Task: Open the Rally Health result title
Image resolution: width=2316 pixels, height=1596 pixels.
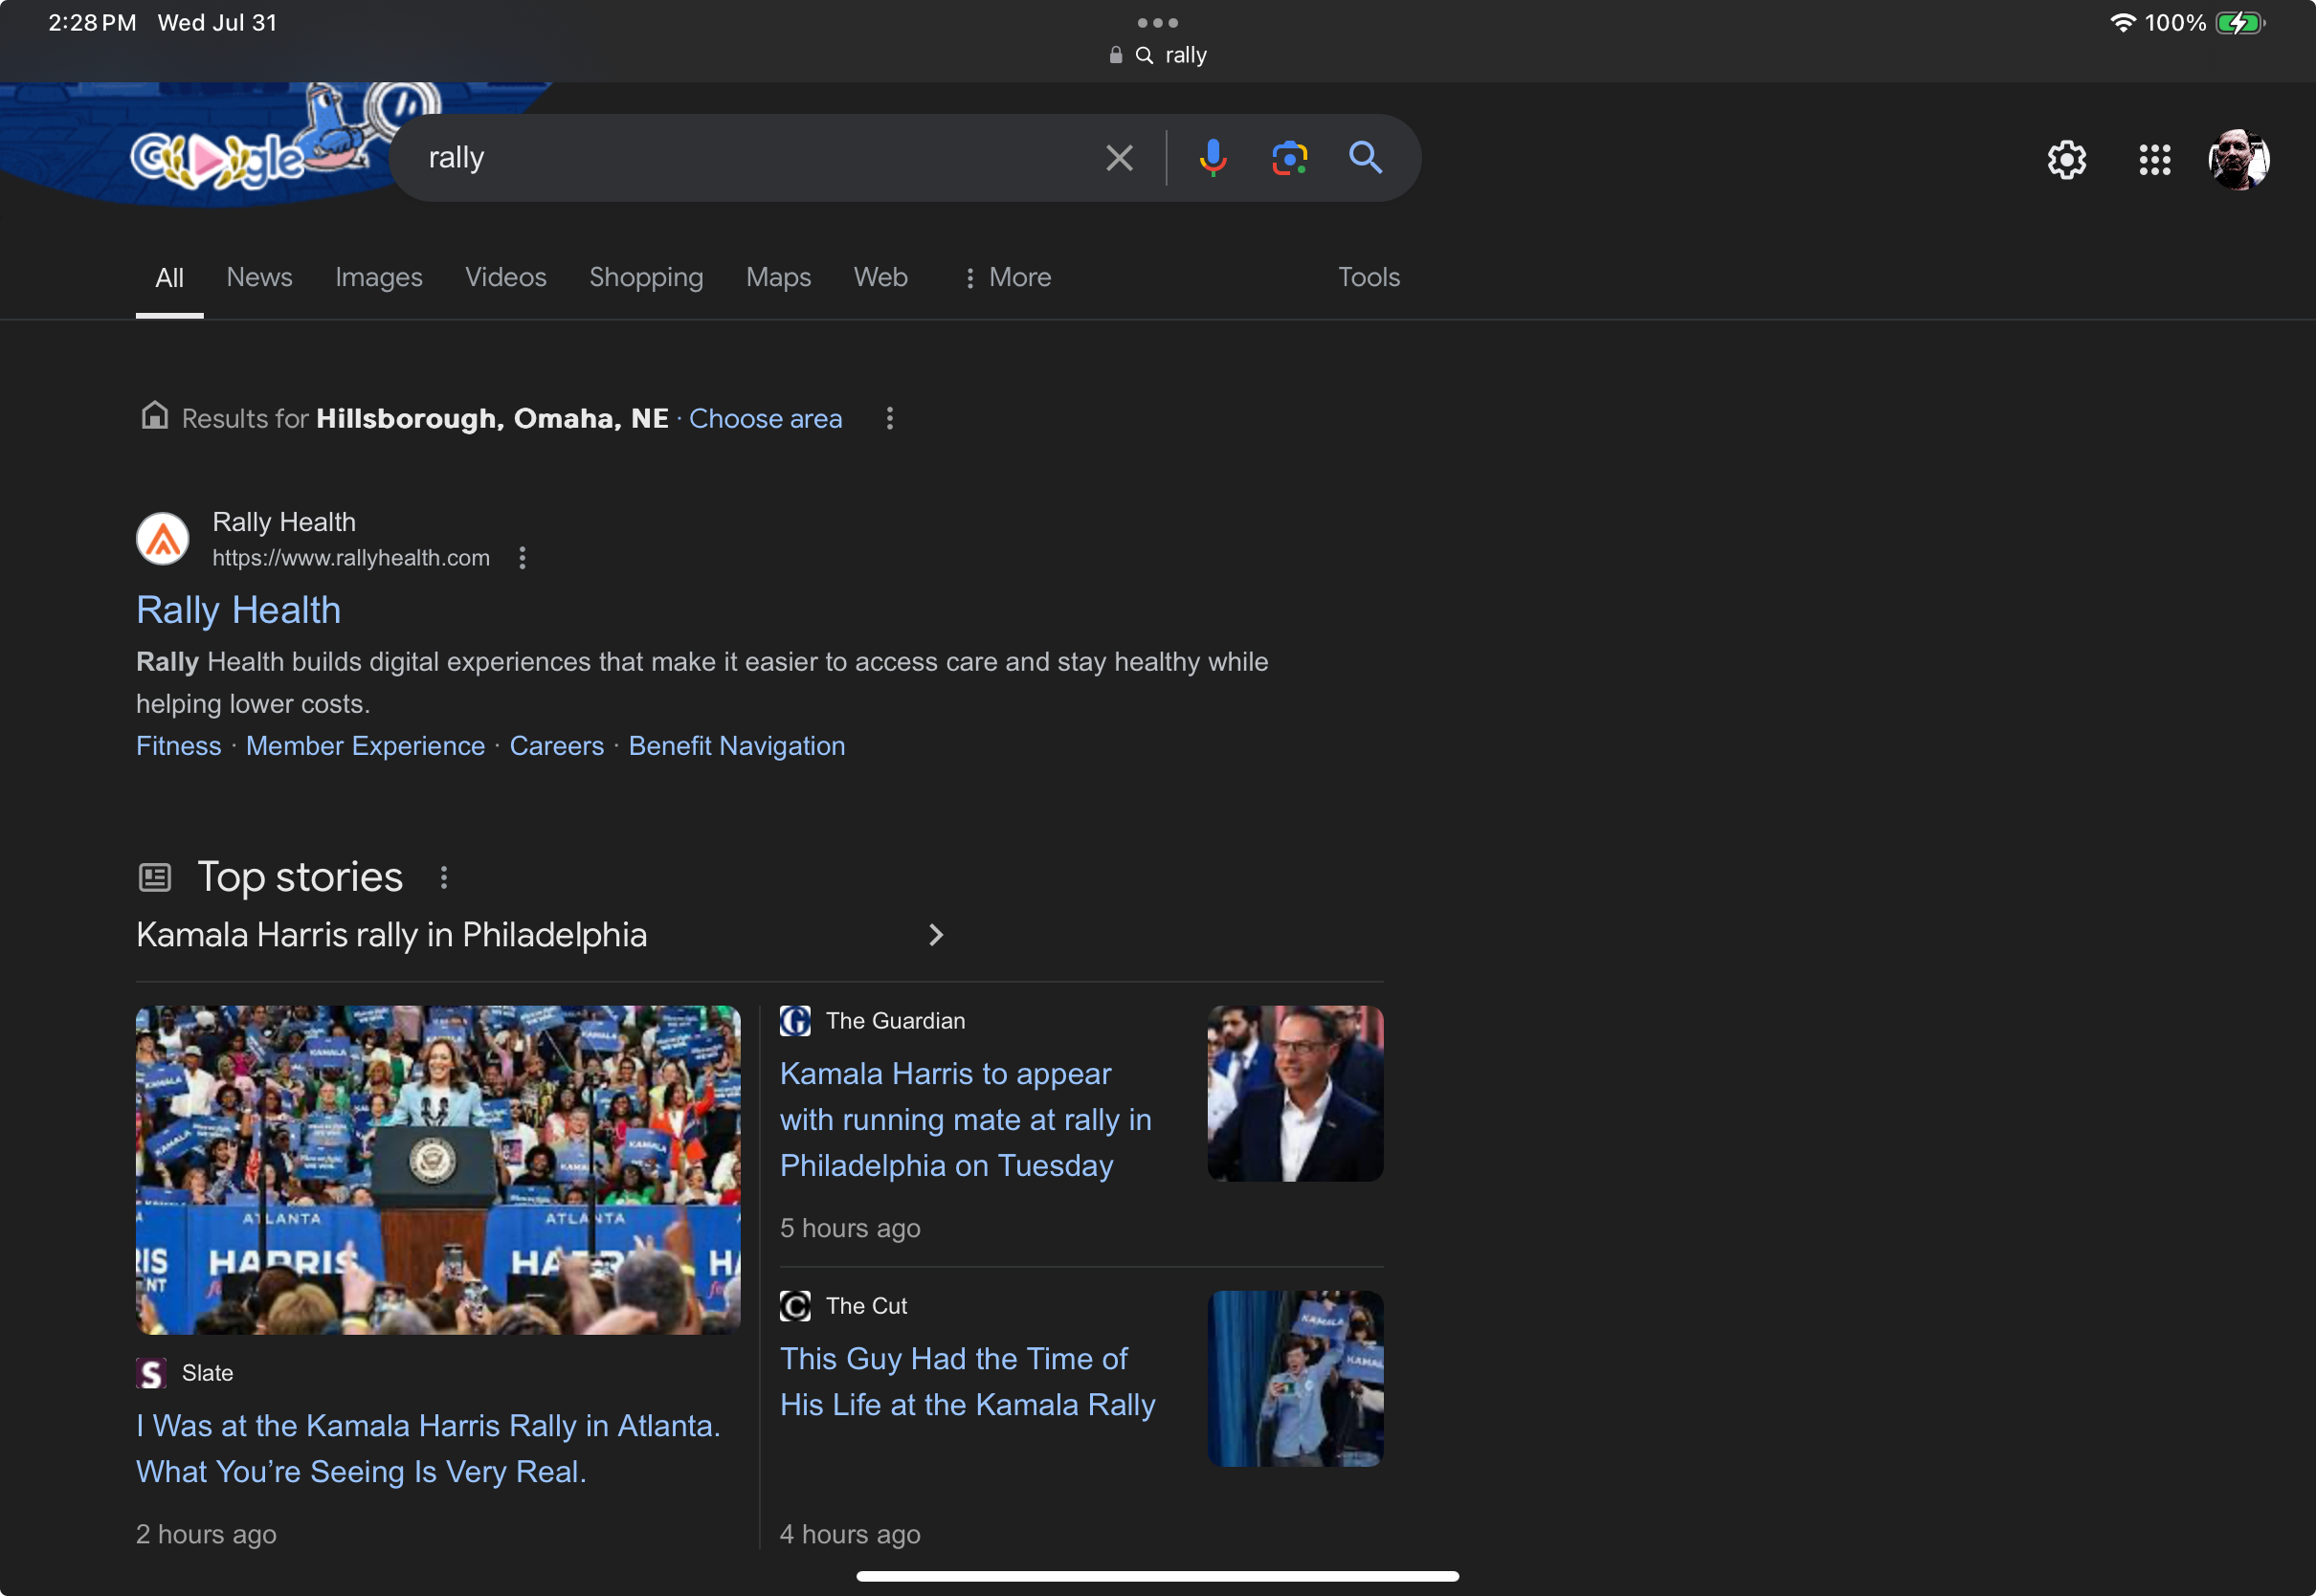Action: [238, 610]
